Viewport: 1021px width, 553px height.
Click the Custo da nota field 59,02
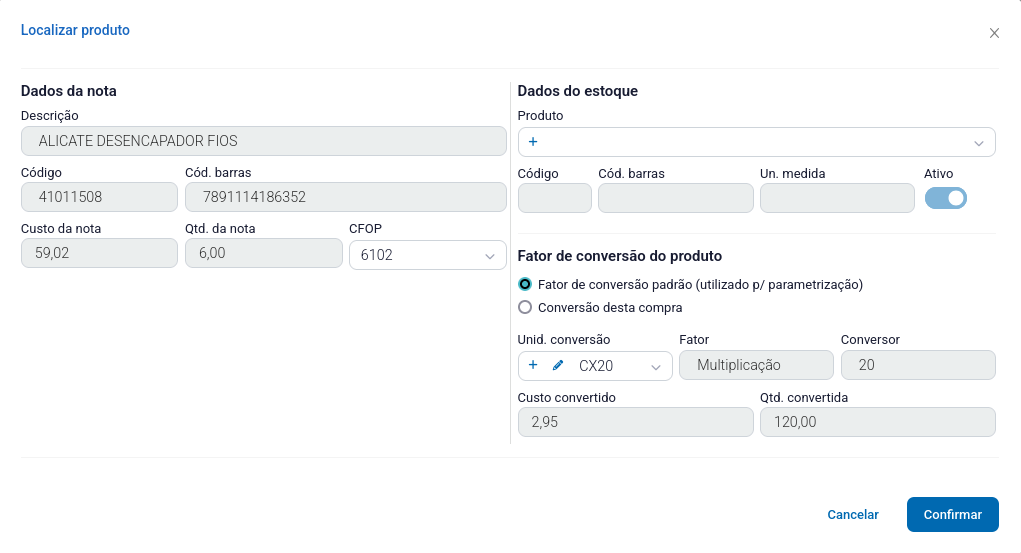pos(99,255)
